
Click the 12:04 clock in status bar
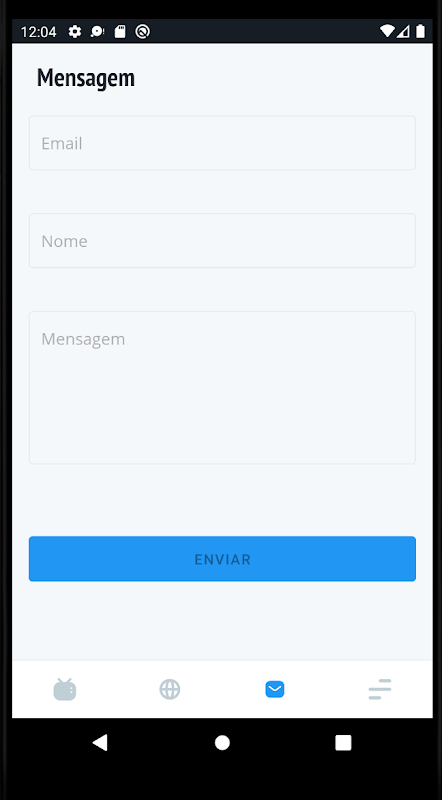point(38,32)
